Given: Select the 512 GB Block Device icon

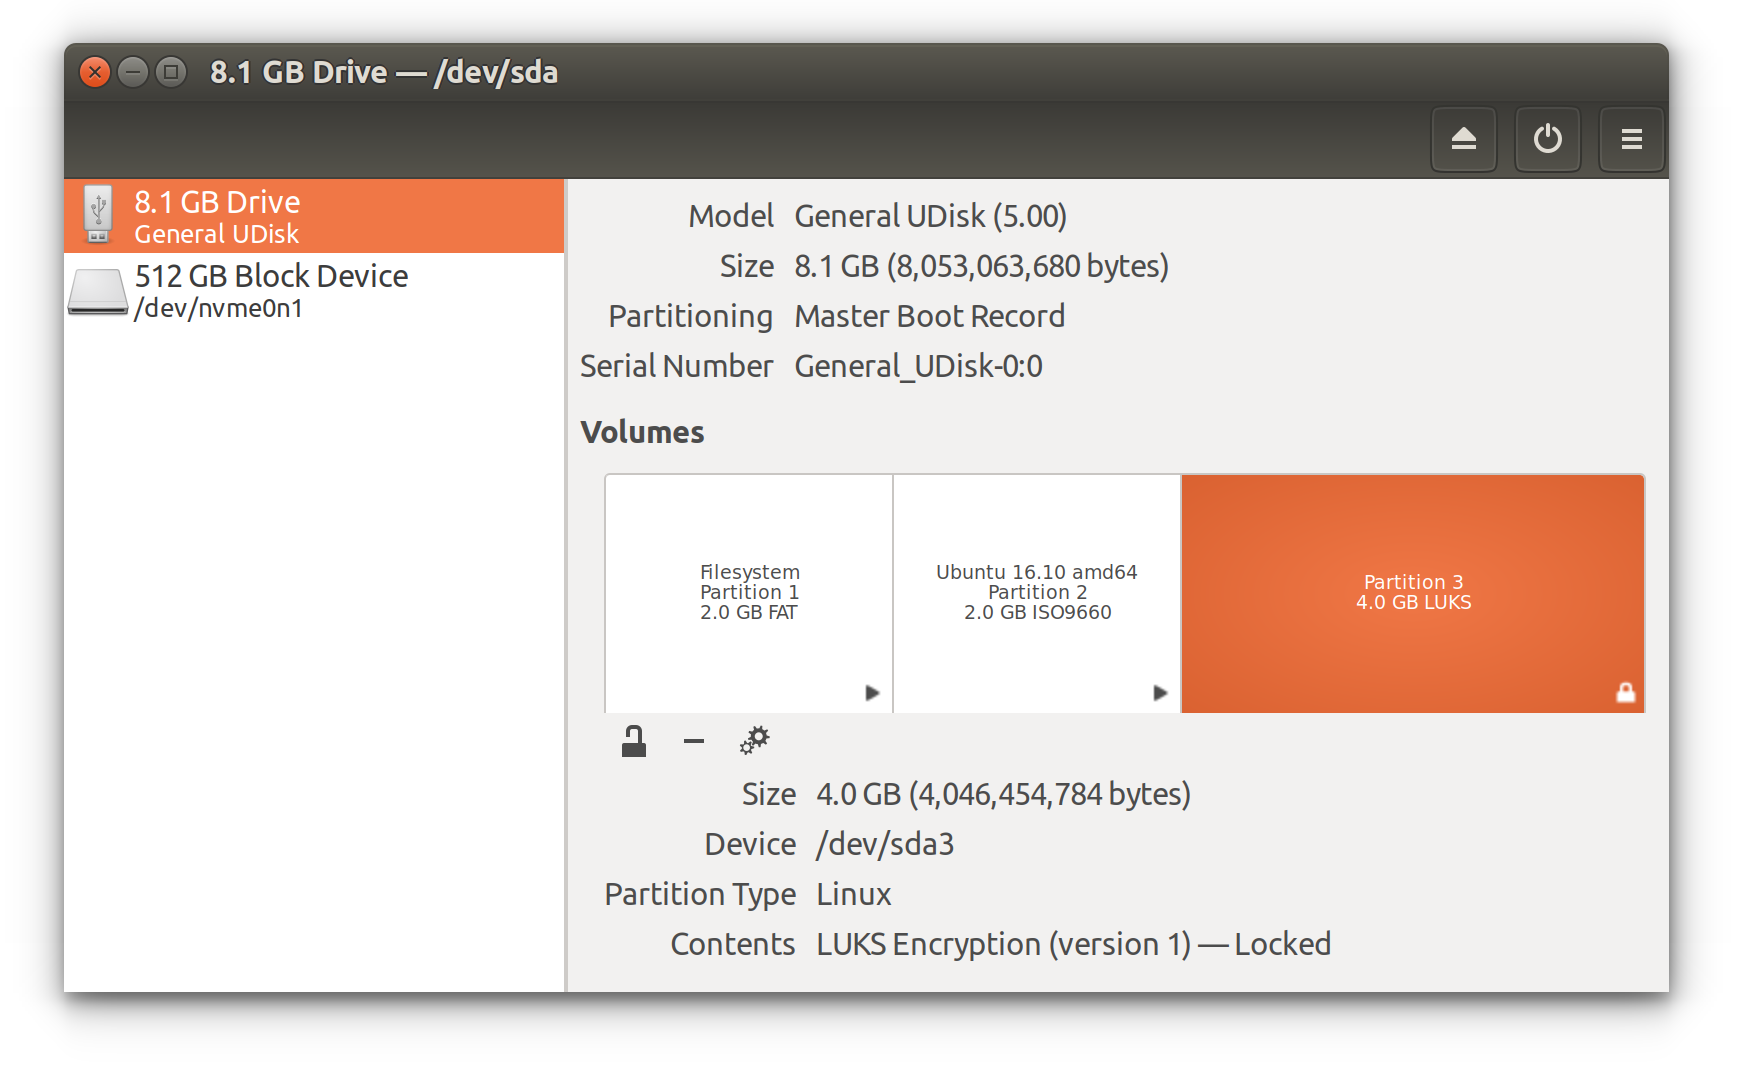Looking at the screenshot, I should tap(97, 291).
